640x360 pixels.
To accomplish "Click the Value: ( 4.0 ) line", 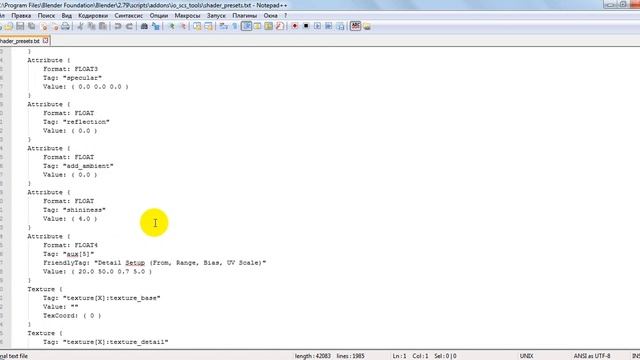I will [70, 219].
